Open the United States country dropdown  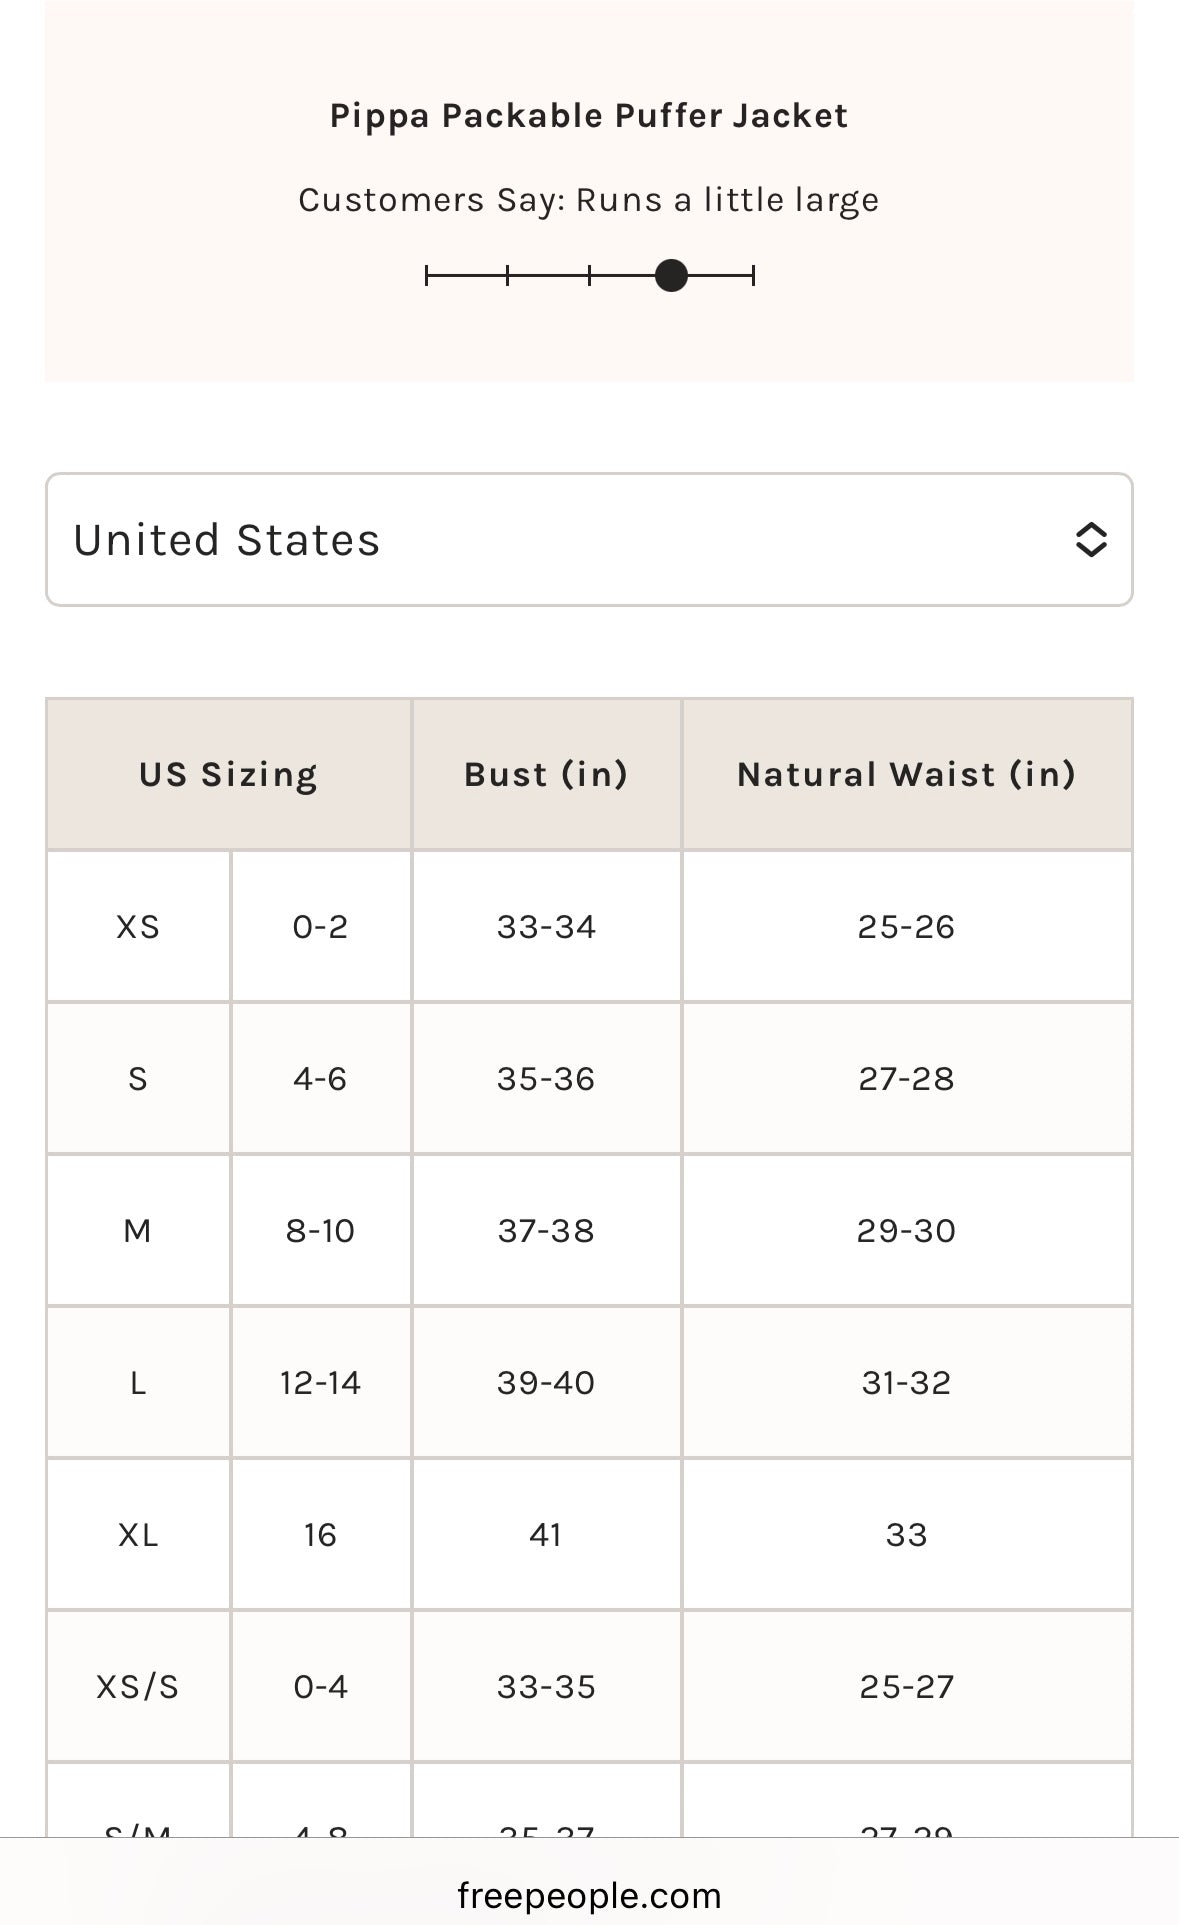pyautogui.click(x=589, y=540)
